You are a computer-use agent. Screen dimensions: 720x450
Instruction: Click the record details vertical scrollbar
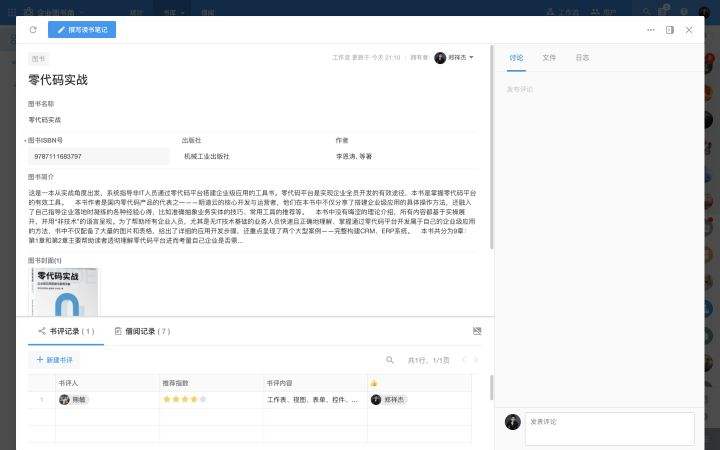(492, 147)
